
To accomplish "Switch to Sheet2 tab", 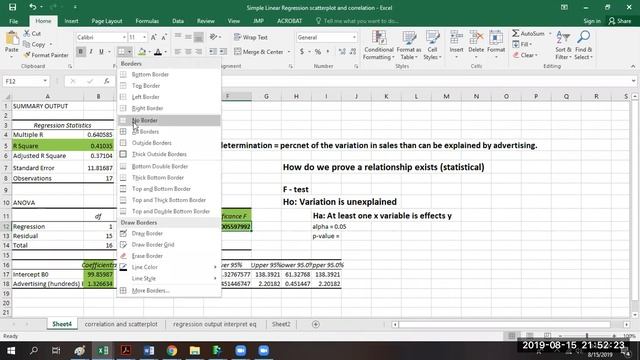I will [281, 324].
